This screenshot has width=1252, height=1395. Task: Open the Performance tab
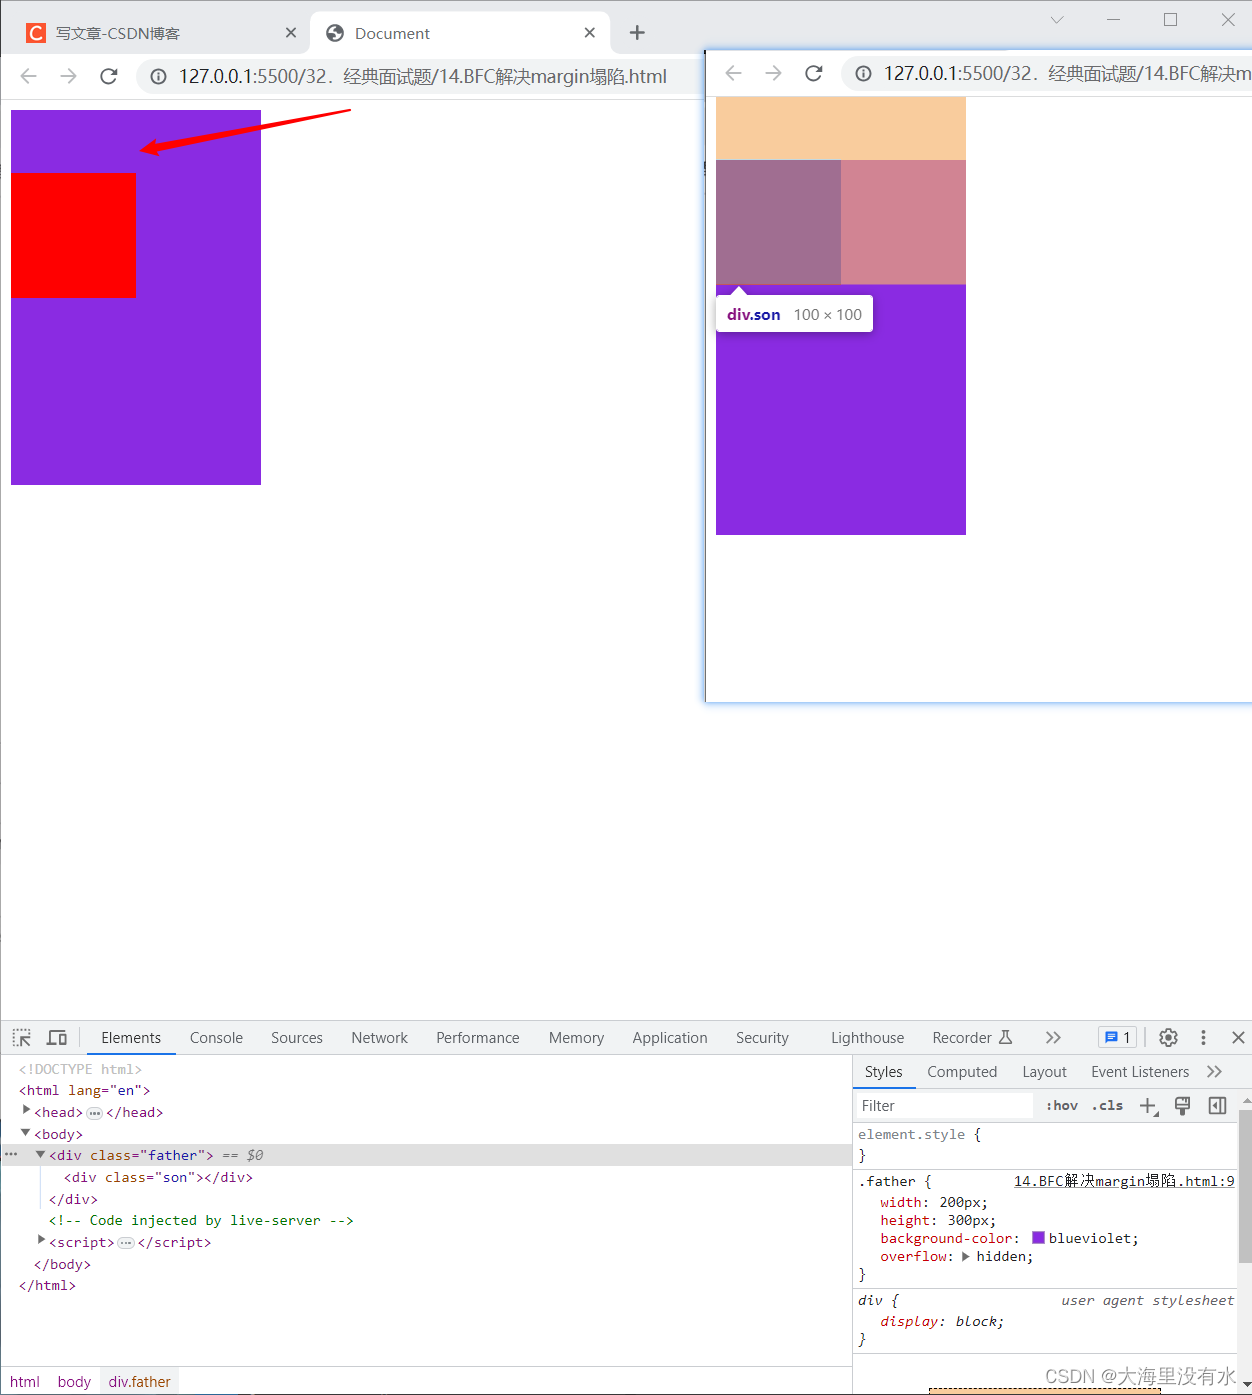(x=478, y=1038)
